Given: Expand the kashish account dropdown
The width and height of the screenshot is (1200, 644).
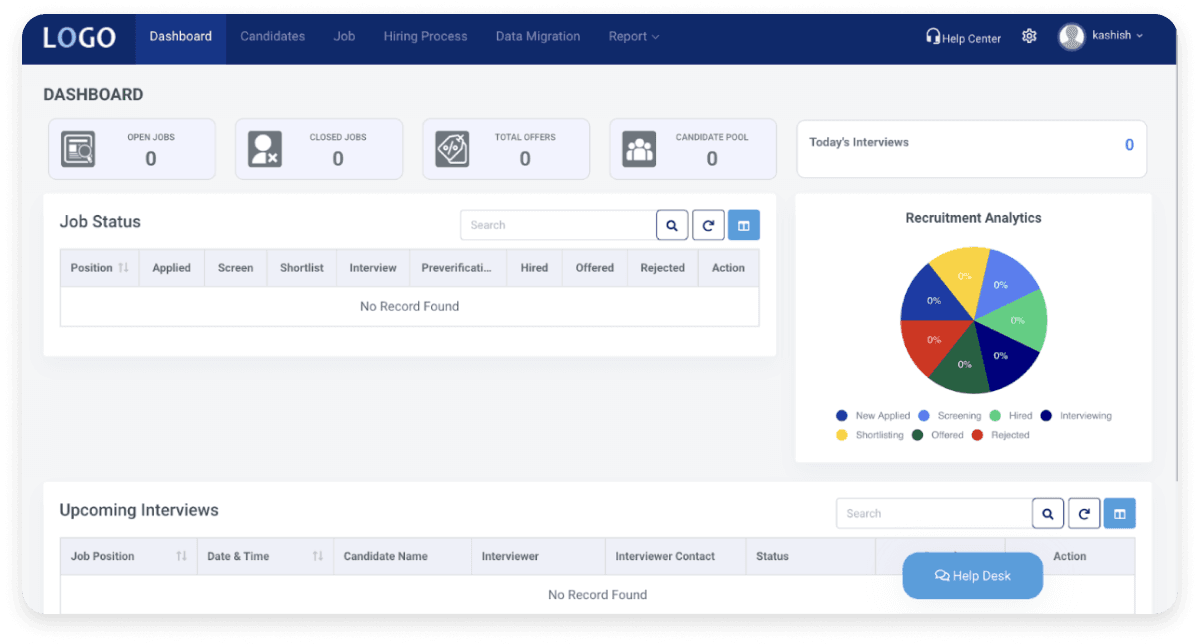Looking at the screenshot, I should (x=1112, y=36).
